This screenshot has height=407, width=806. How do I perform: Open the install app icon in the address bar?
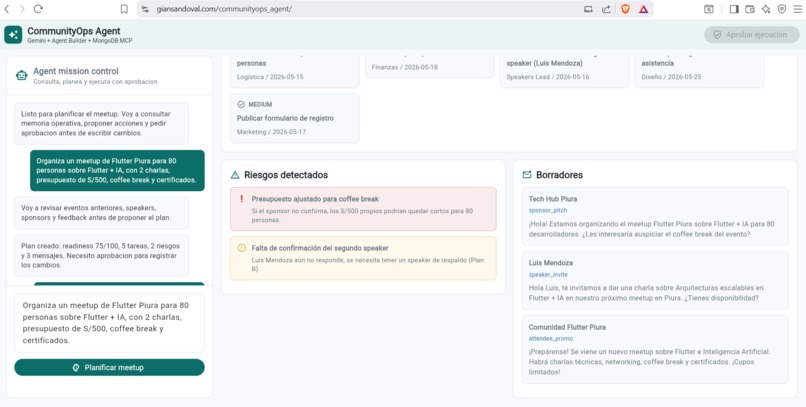pyautogui.click(x=588, y=9)
